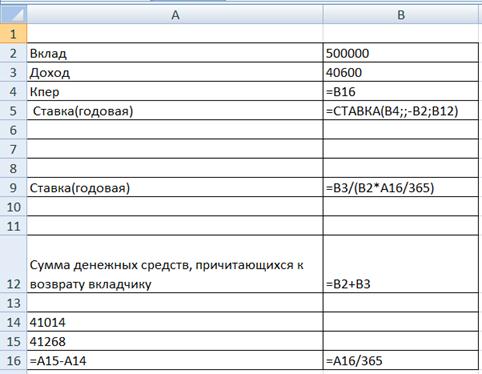Click empty cell B14
Viewport: 482px width, 374px height.
click(401, 322)
